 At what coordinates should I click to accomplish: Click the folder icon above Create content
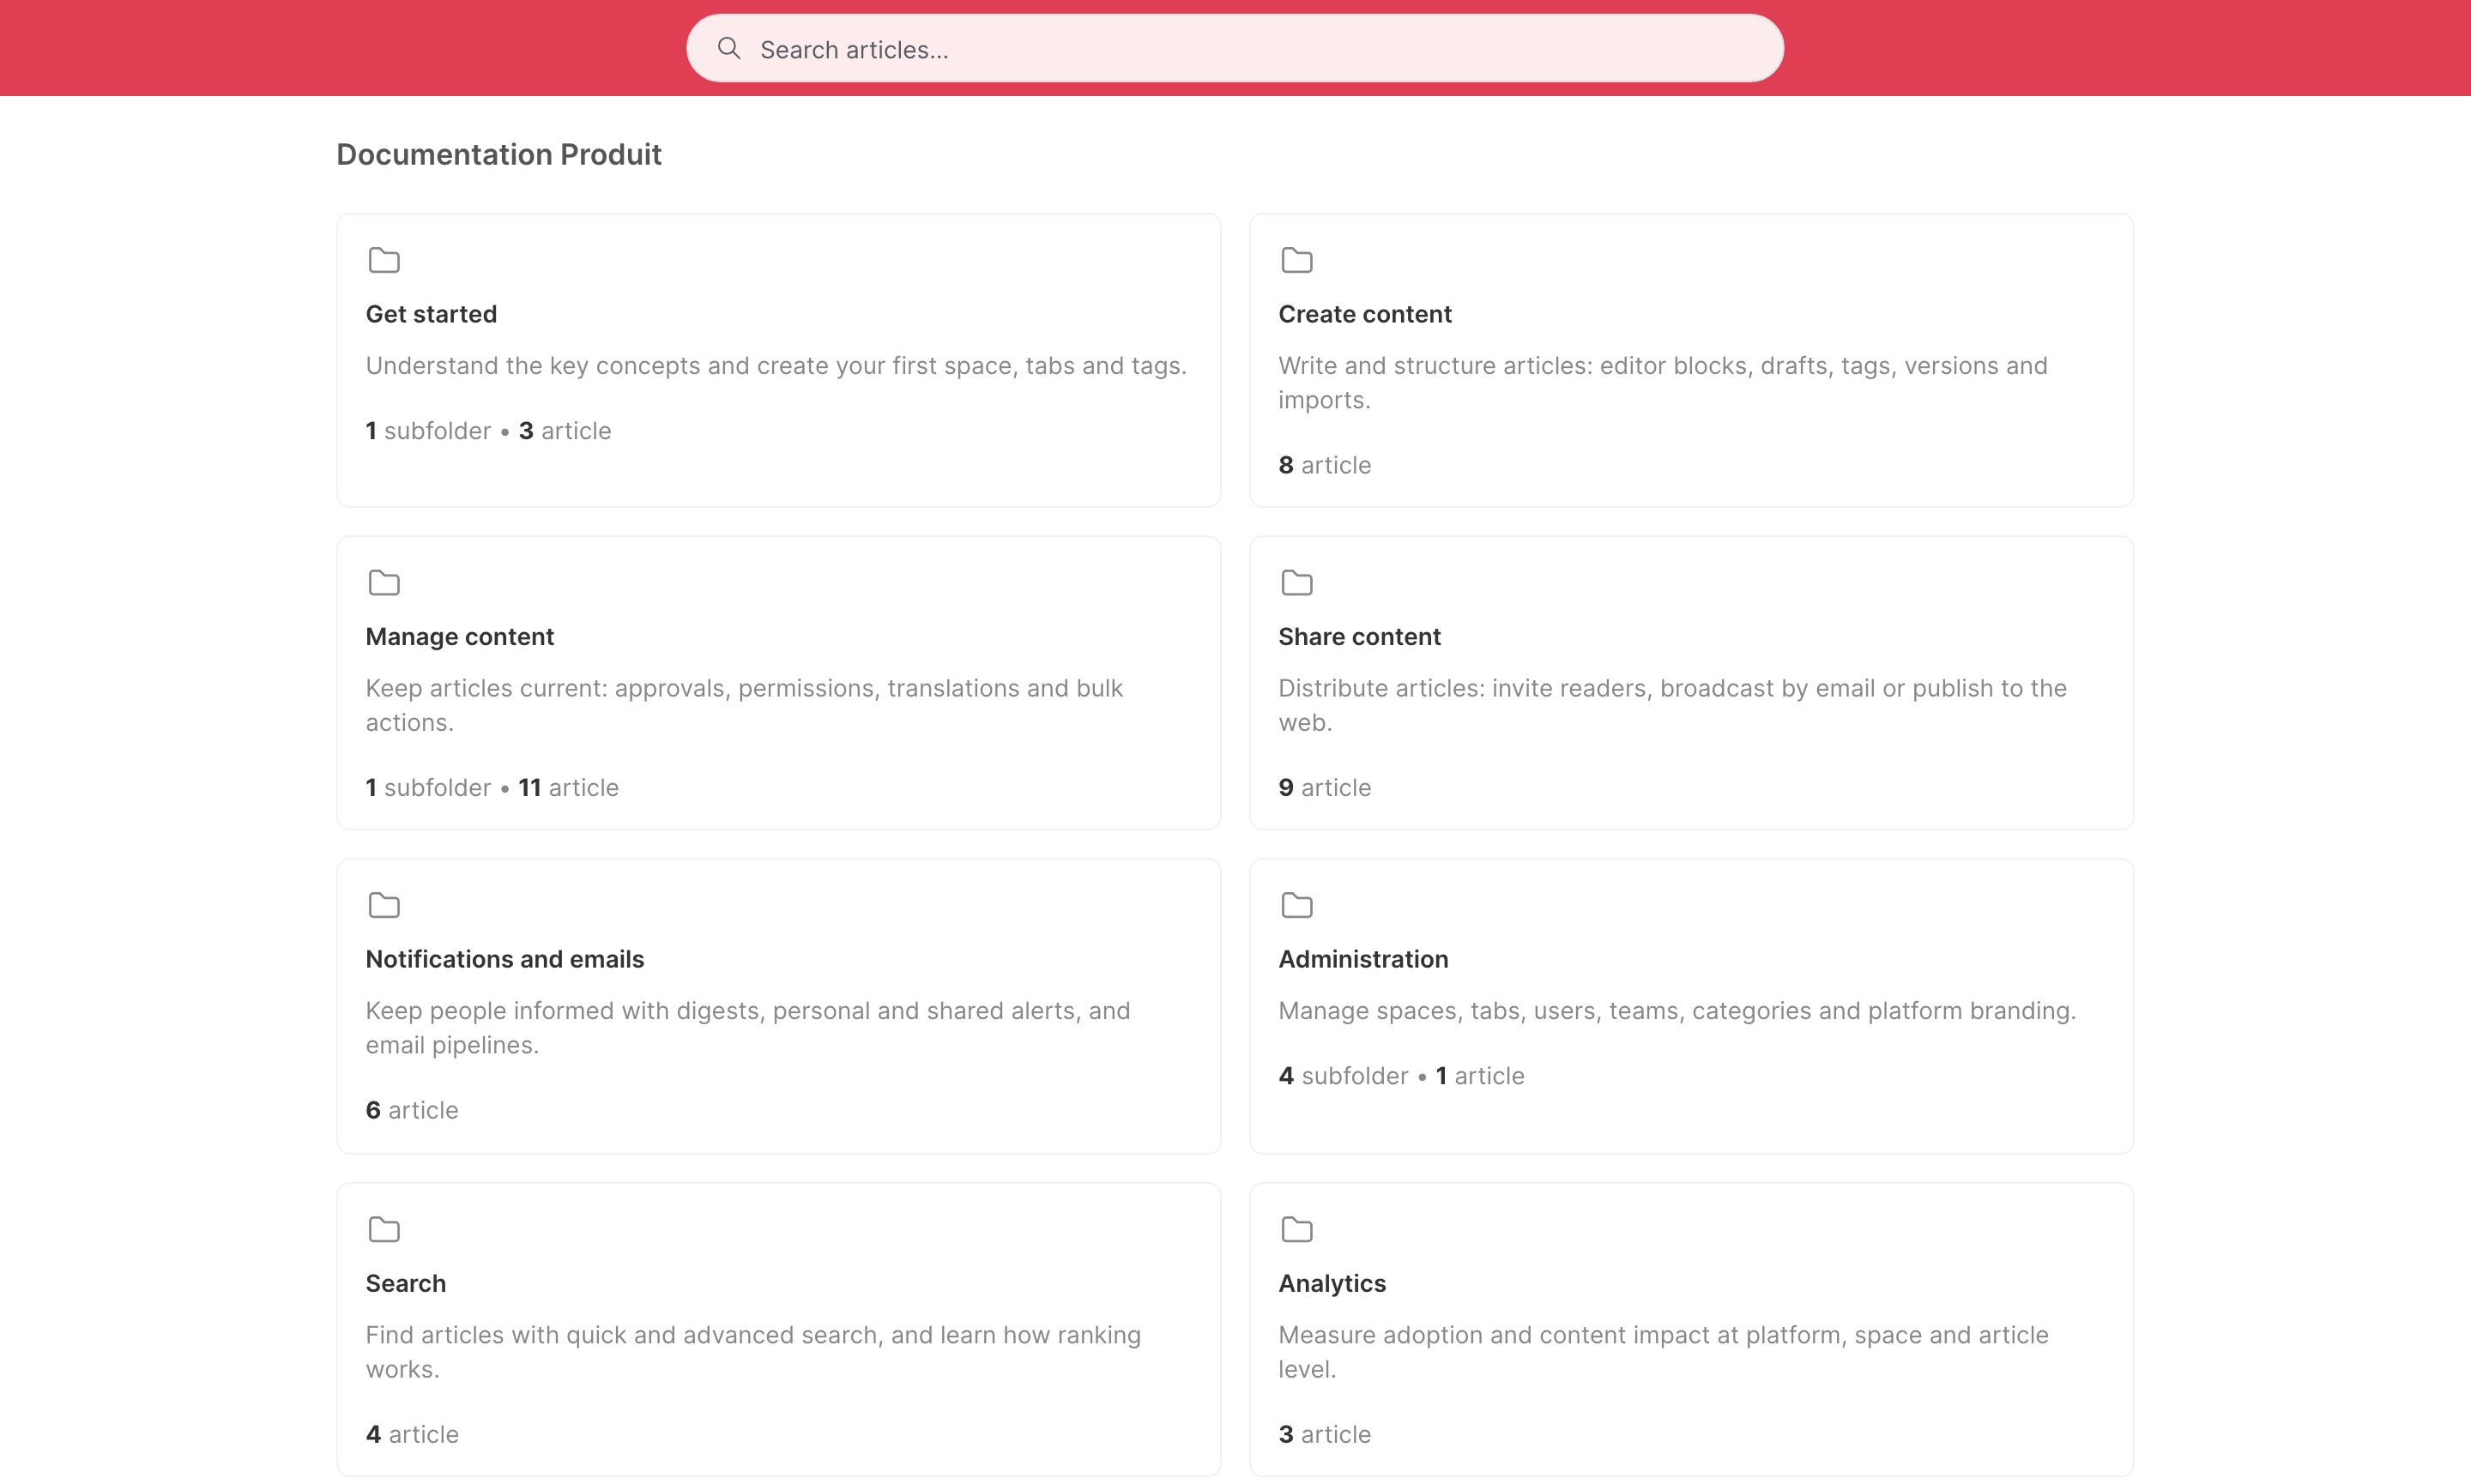coord(1297,260)
